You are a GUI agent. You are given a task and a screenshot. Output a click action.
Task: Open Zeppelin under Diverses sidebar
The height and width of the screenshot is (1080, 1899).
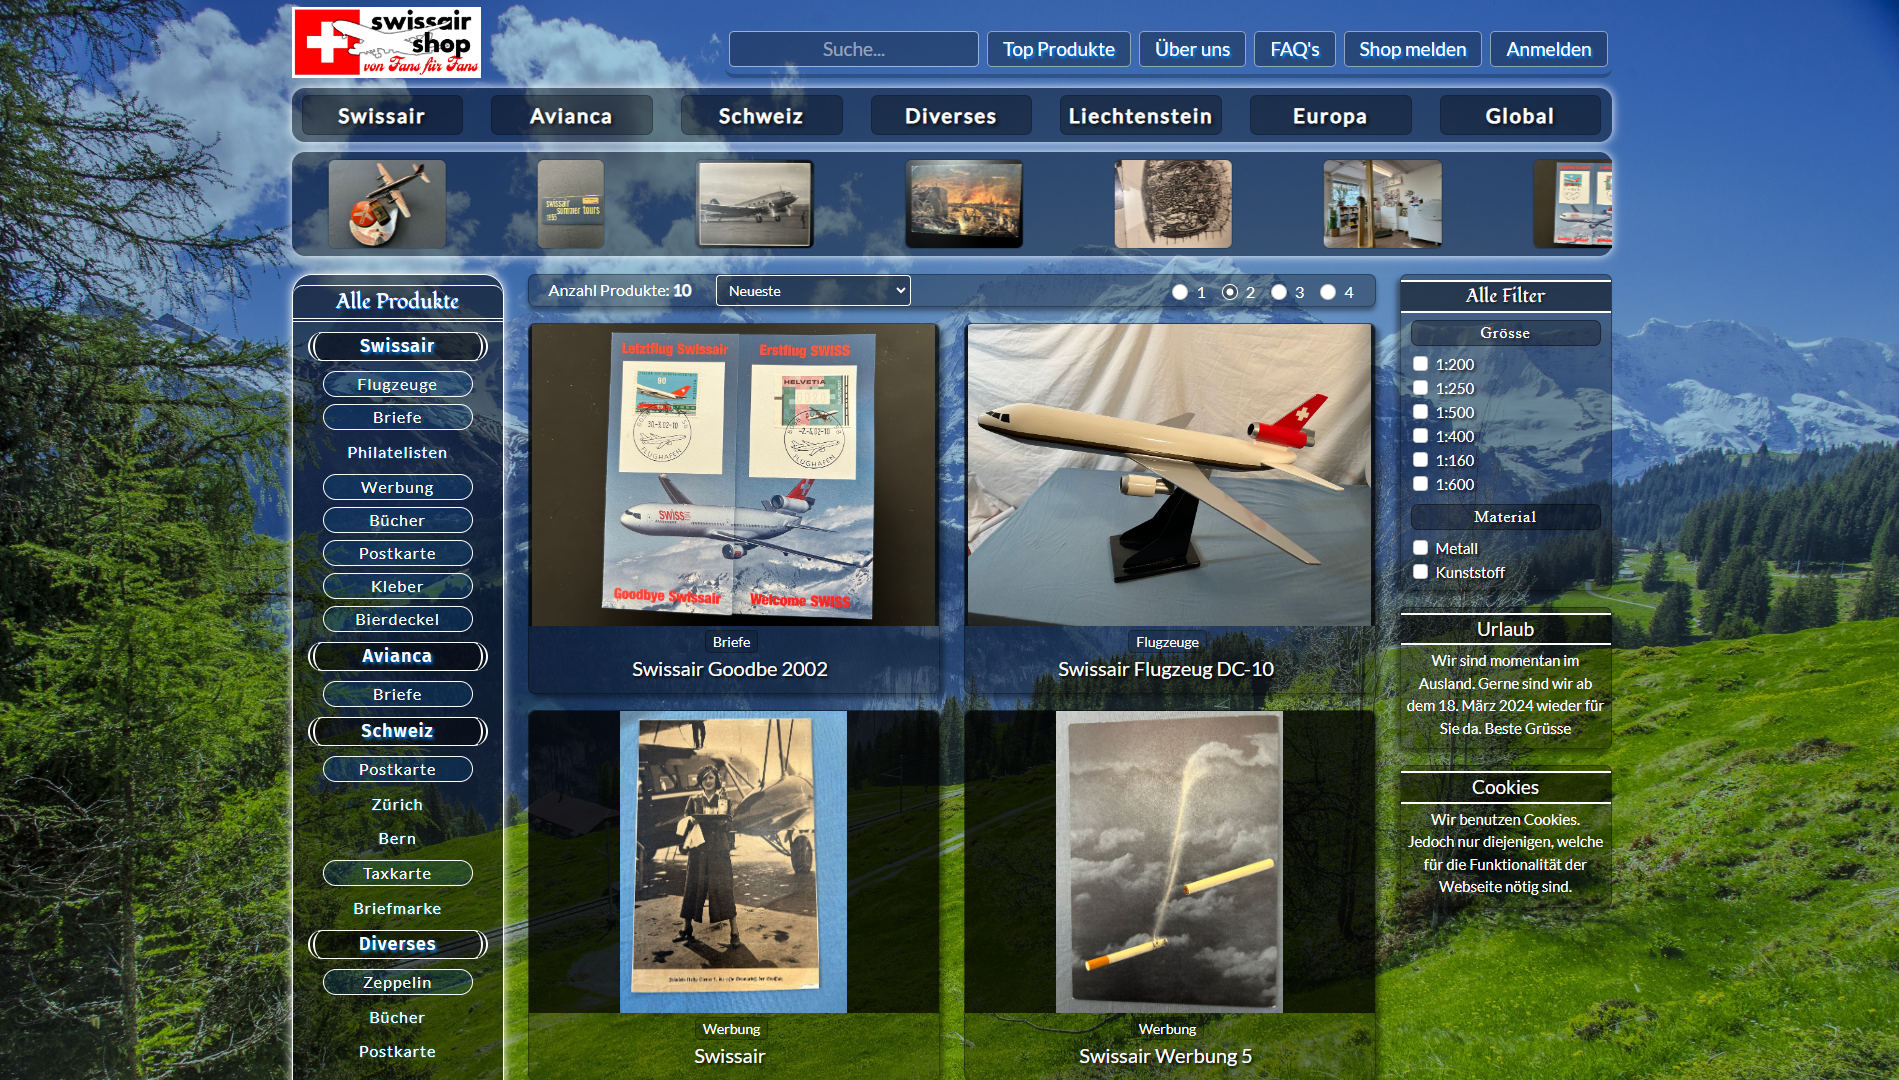point(398,982)
